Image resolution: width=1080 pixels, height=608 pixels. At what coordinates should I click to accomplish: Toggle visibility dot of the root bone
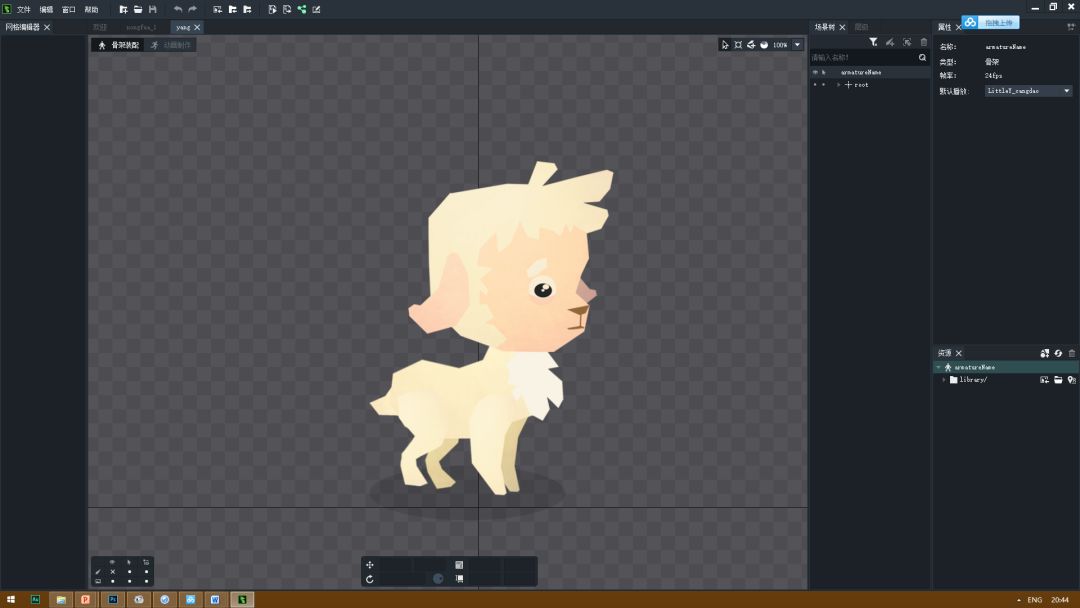point(815,85)
